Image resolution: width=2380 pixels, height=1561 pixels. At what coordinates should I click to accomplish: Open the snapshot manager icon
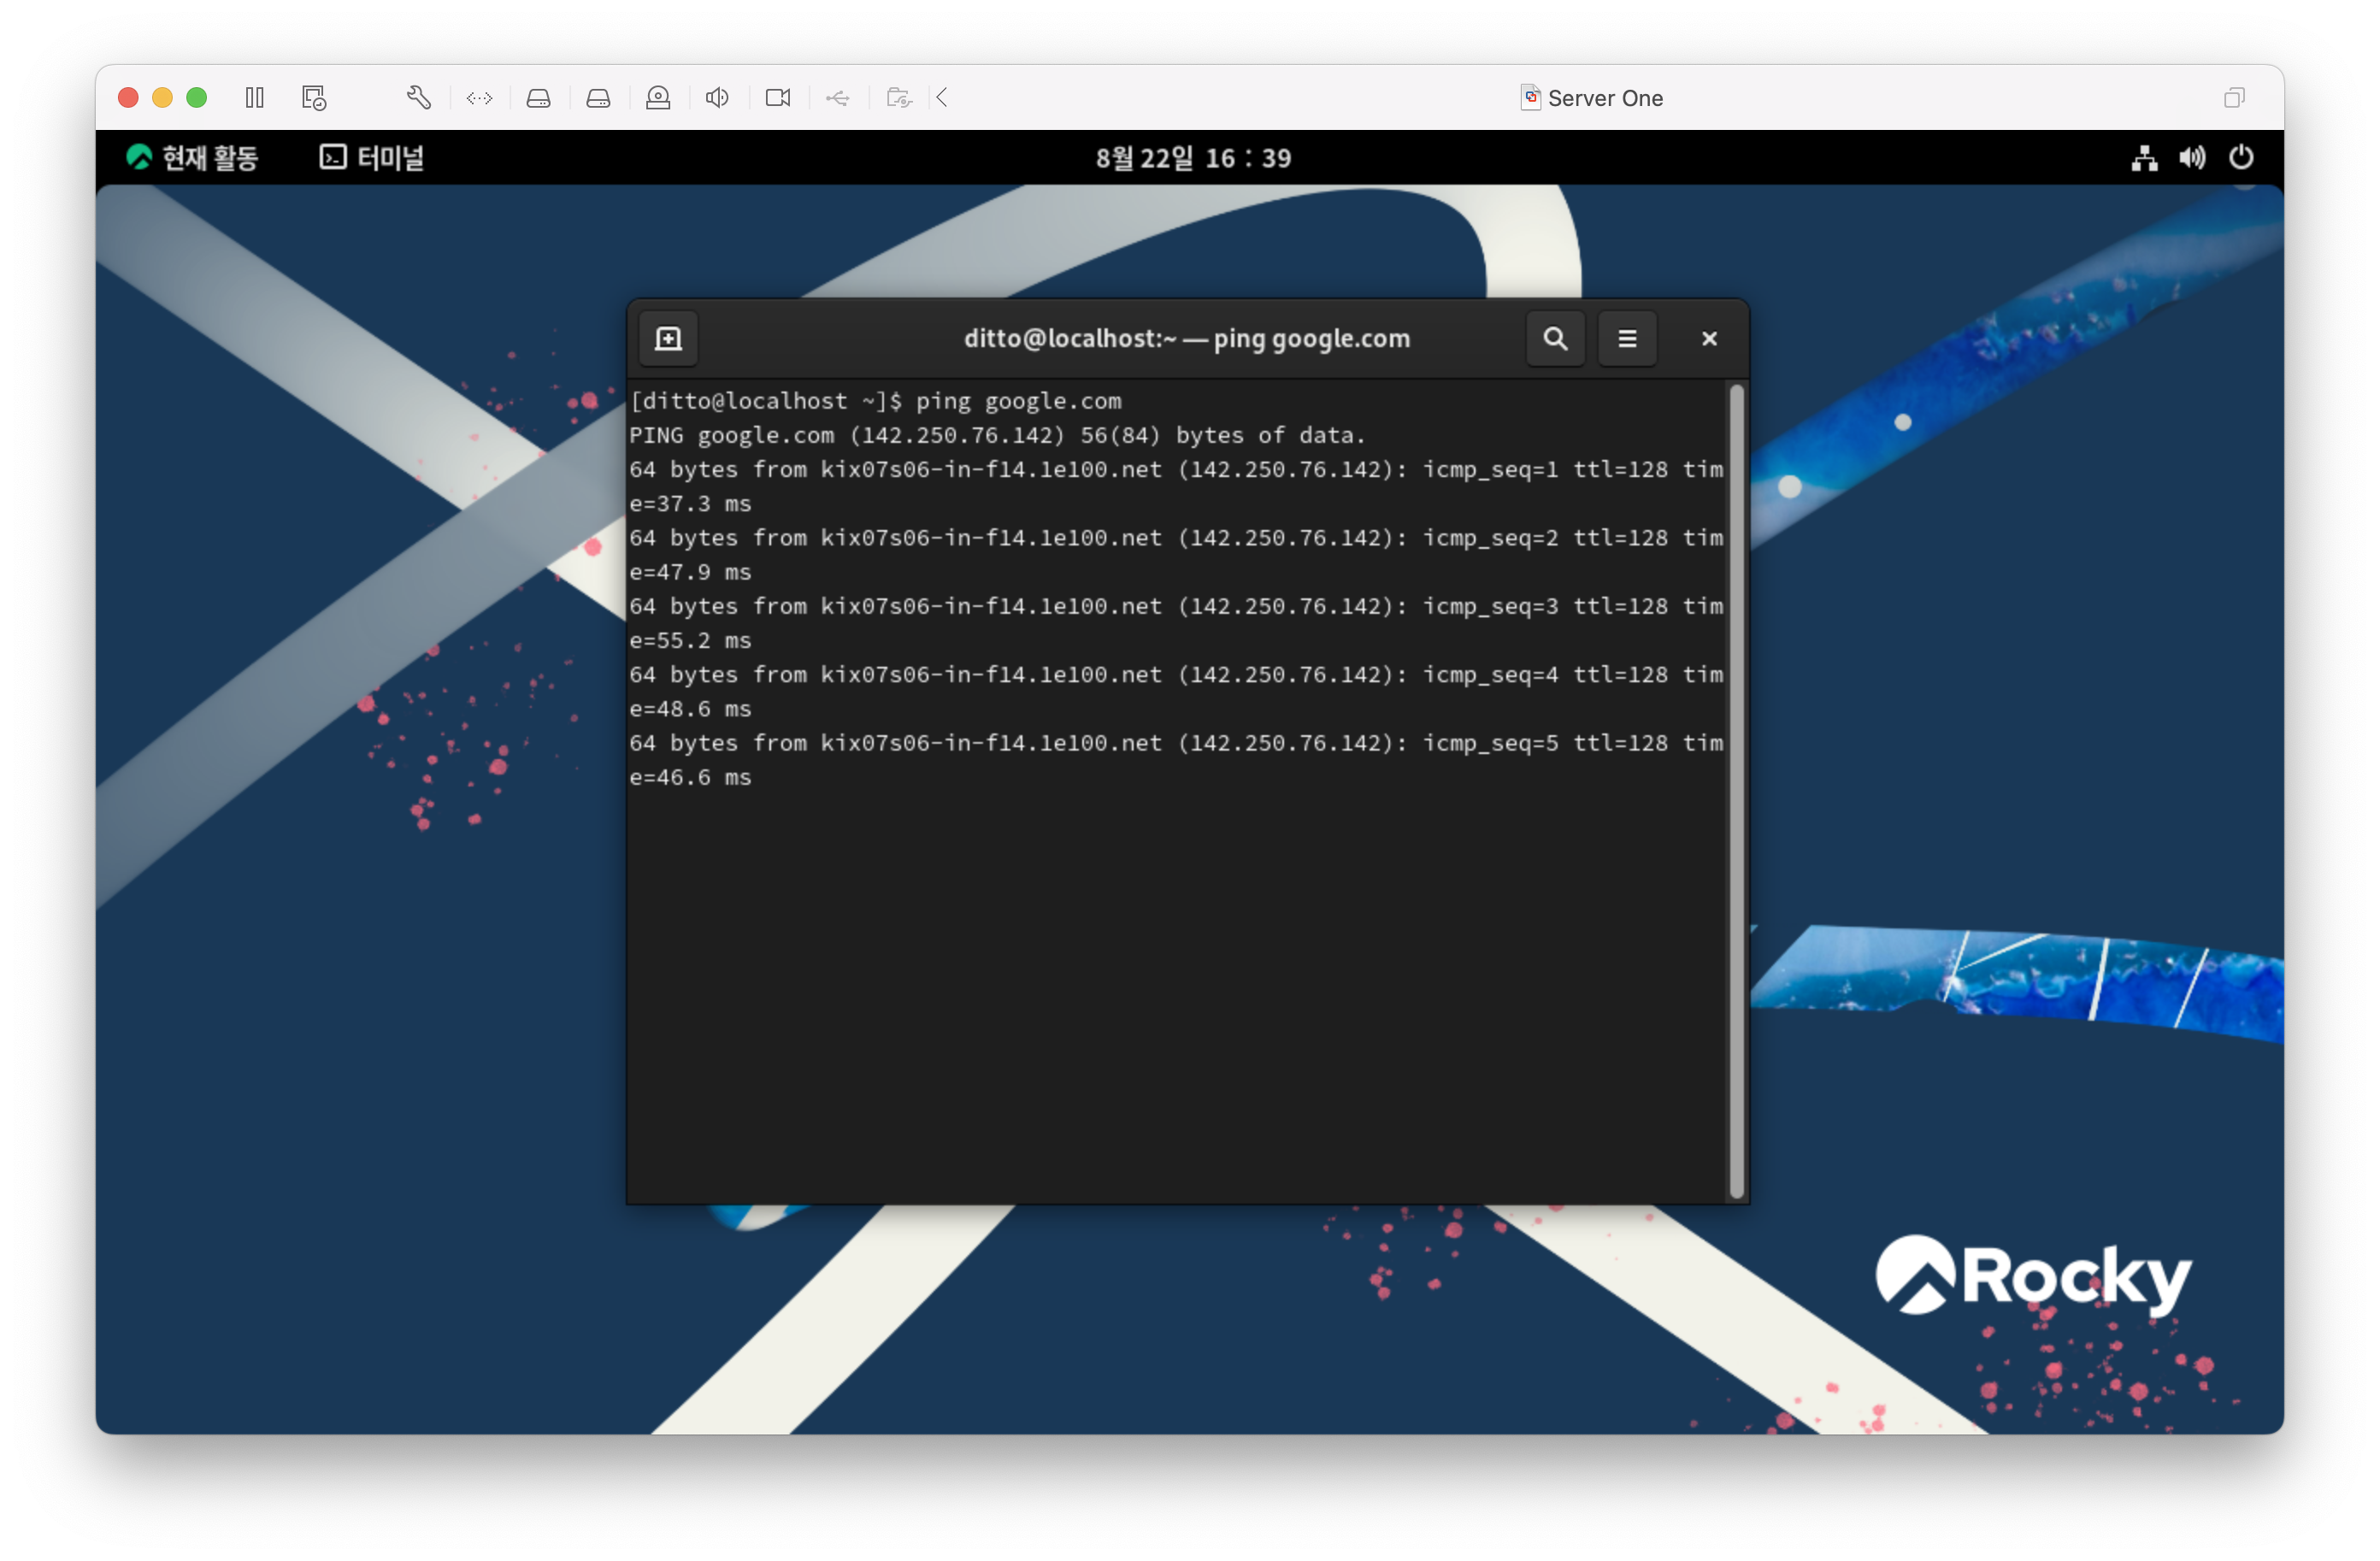[314, 97]
